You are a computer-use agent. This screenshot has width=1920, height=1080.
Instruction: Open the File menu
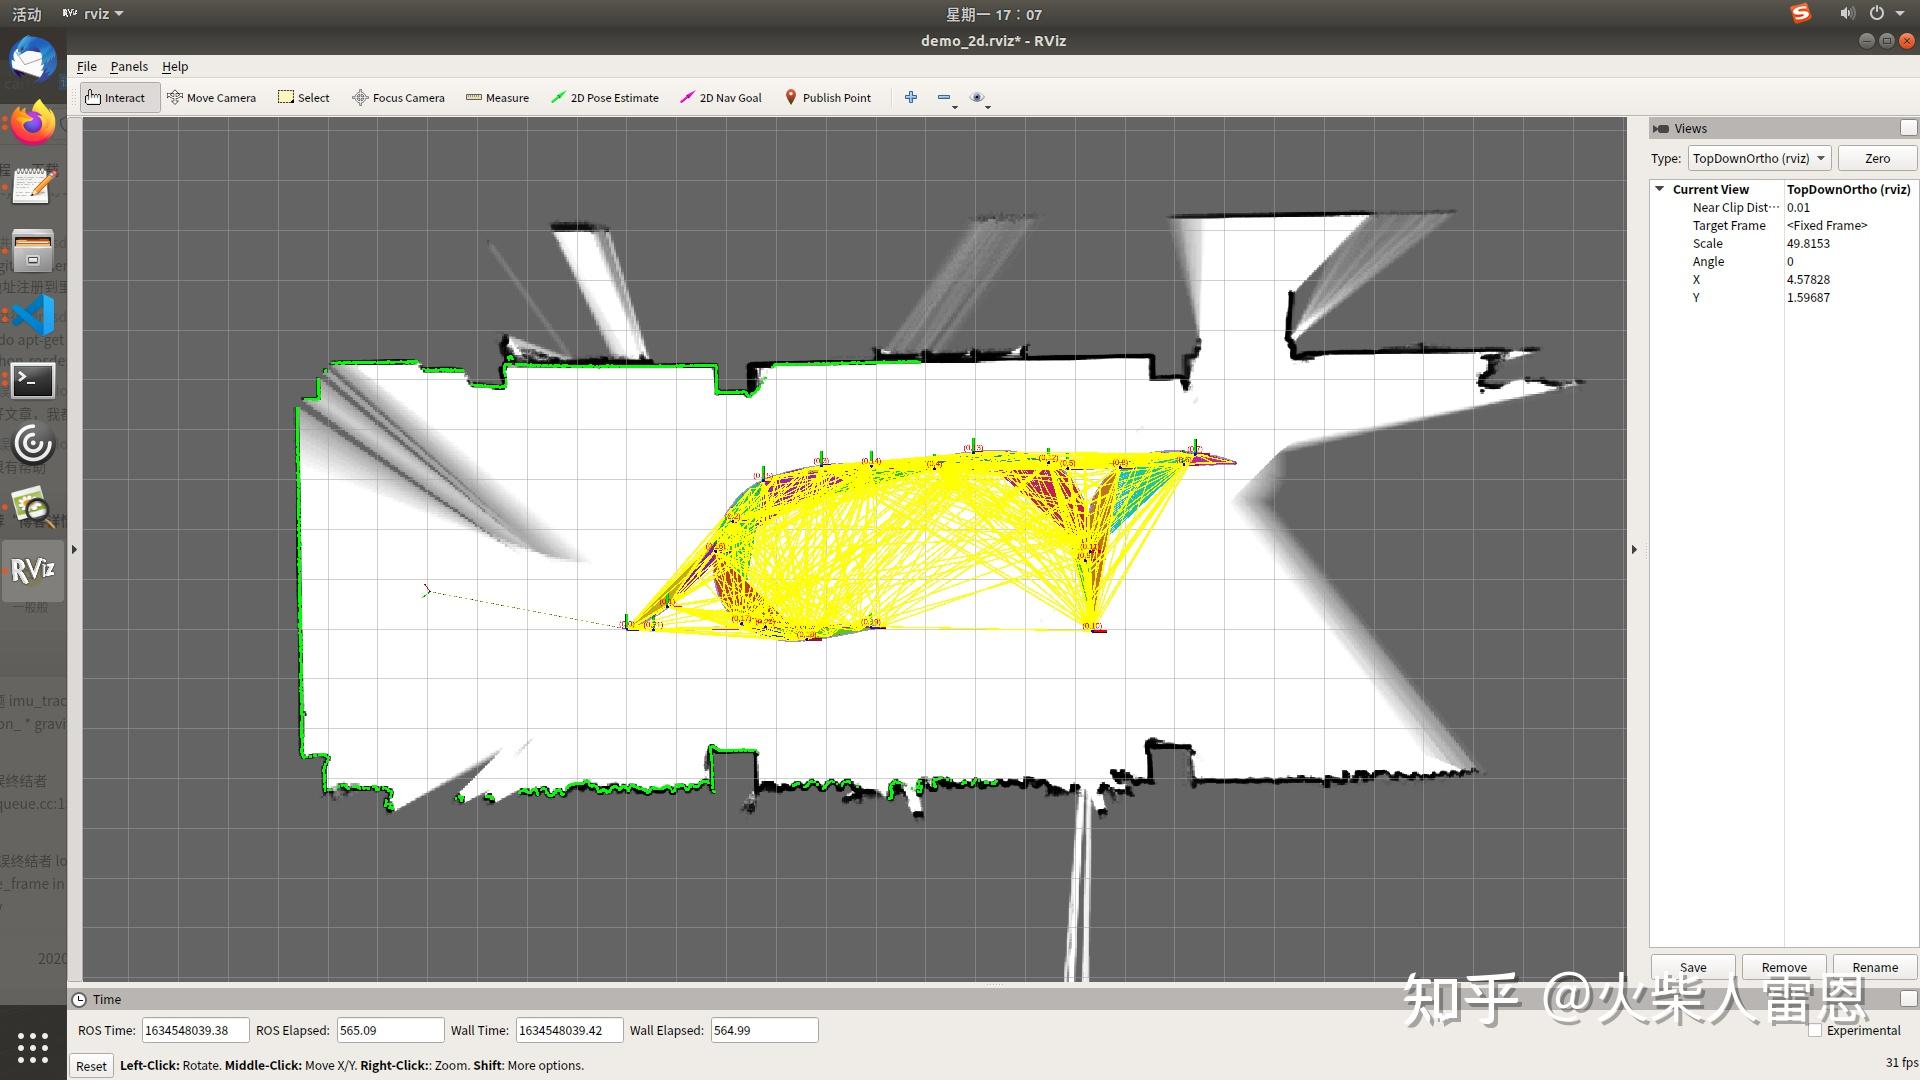[x=87, y=66]
